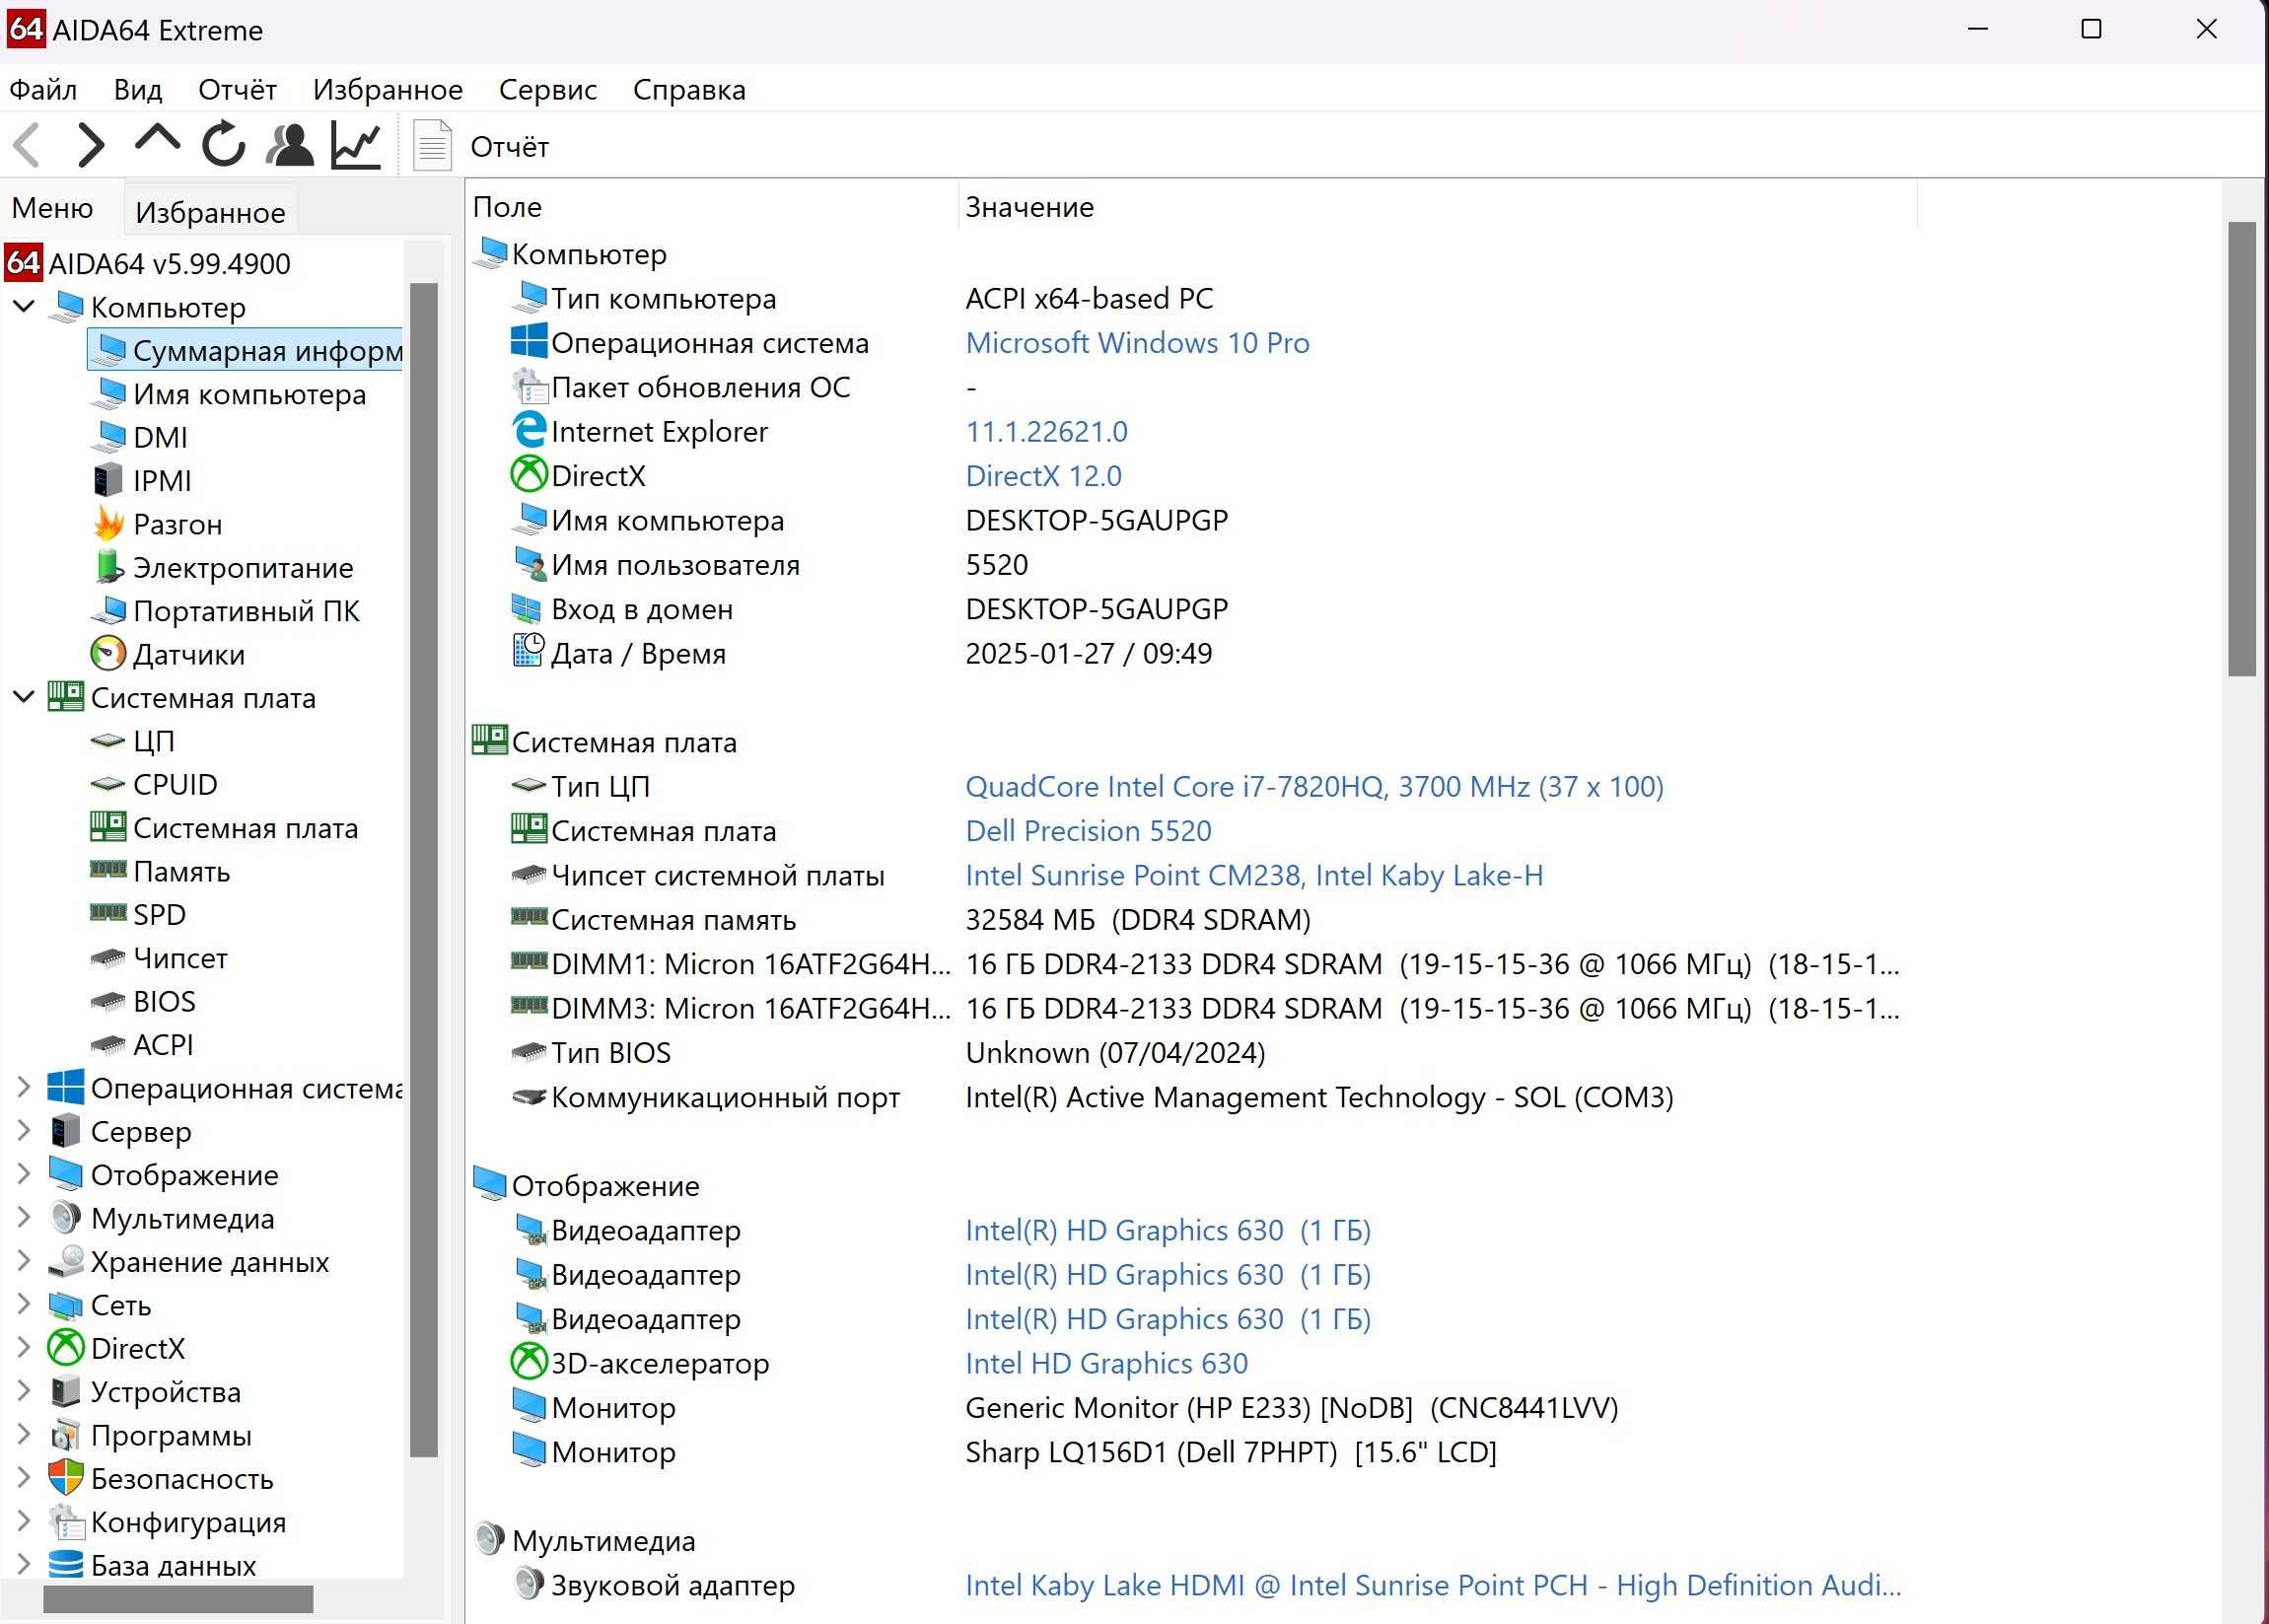This screenshot has width=2269, height=1624.
Task: Open the Сервис menu
Action: [548, 90]
